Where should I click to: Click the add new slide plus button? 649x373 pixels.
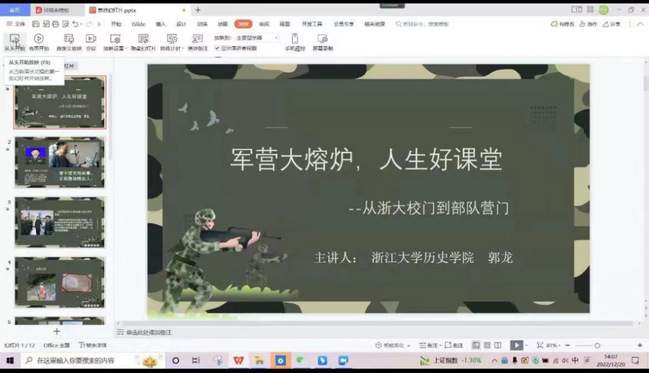57,331
